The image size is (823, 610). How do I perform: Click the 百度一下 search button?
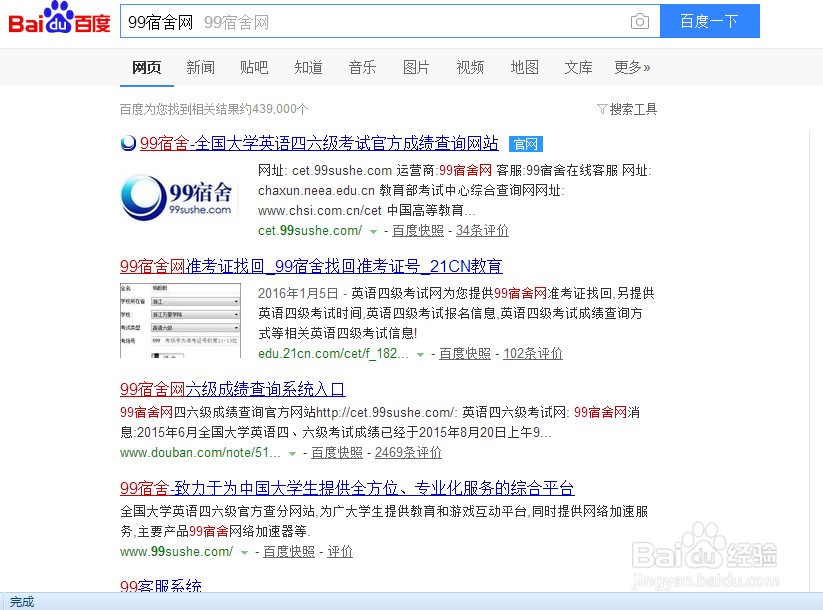pyautogui.click(x=709, y=20)
